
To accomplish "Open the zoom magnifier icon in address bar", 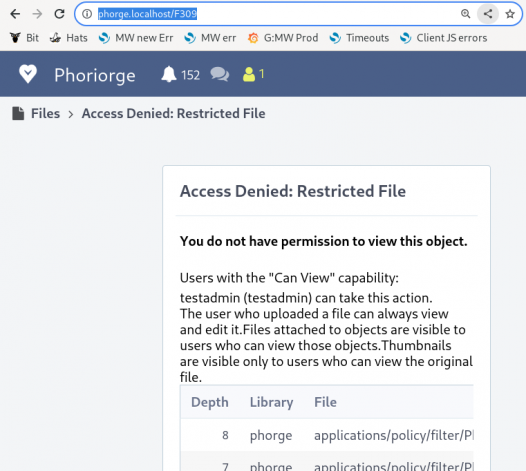I will click(465, 14).
